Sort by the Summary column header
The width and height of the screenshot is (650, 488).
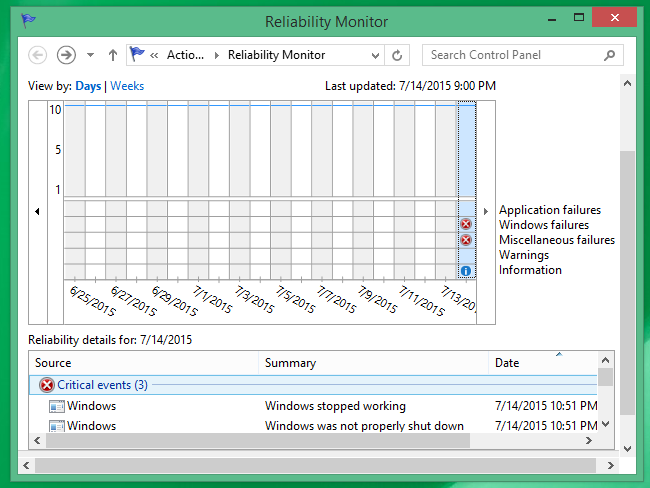click(290, 363)
